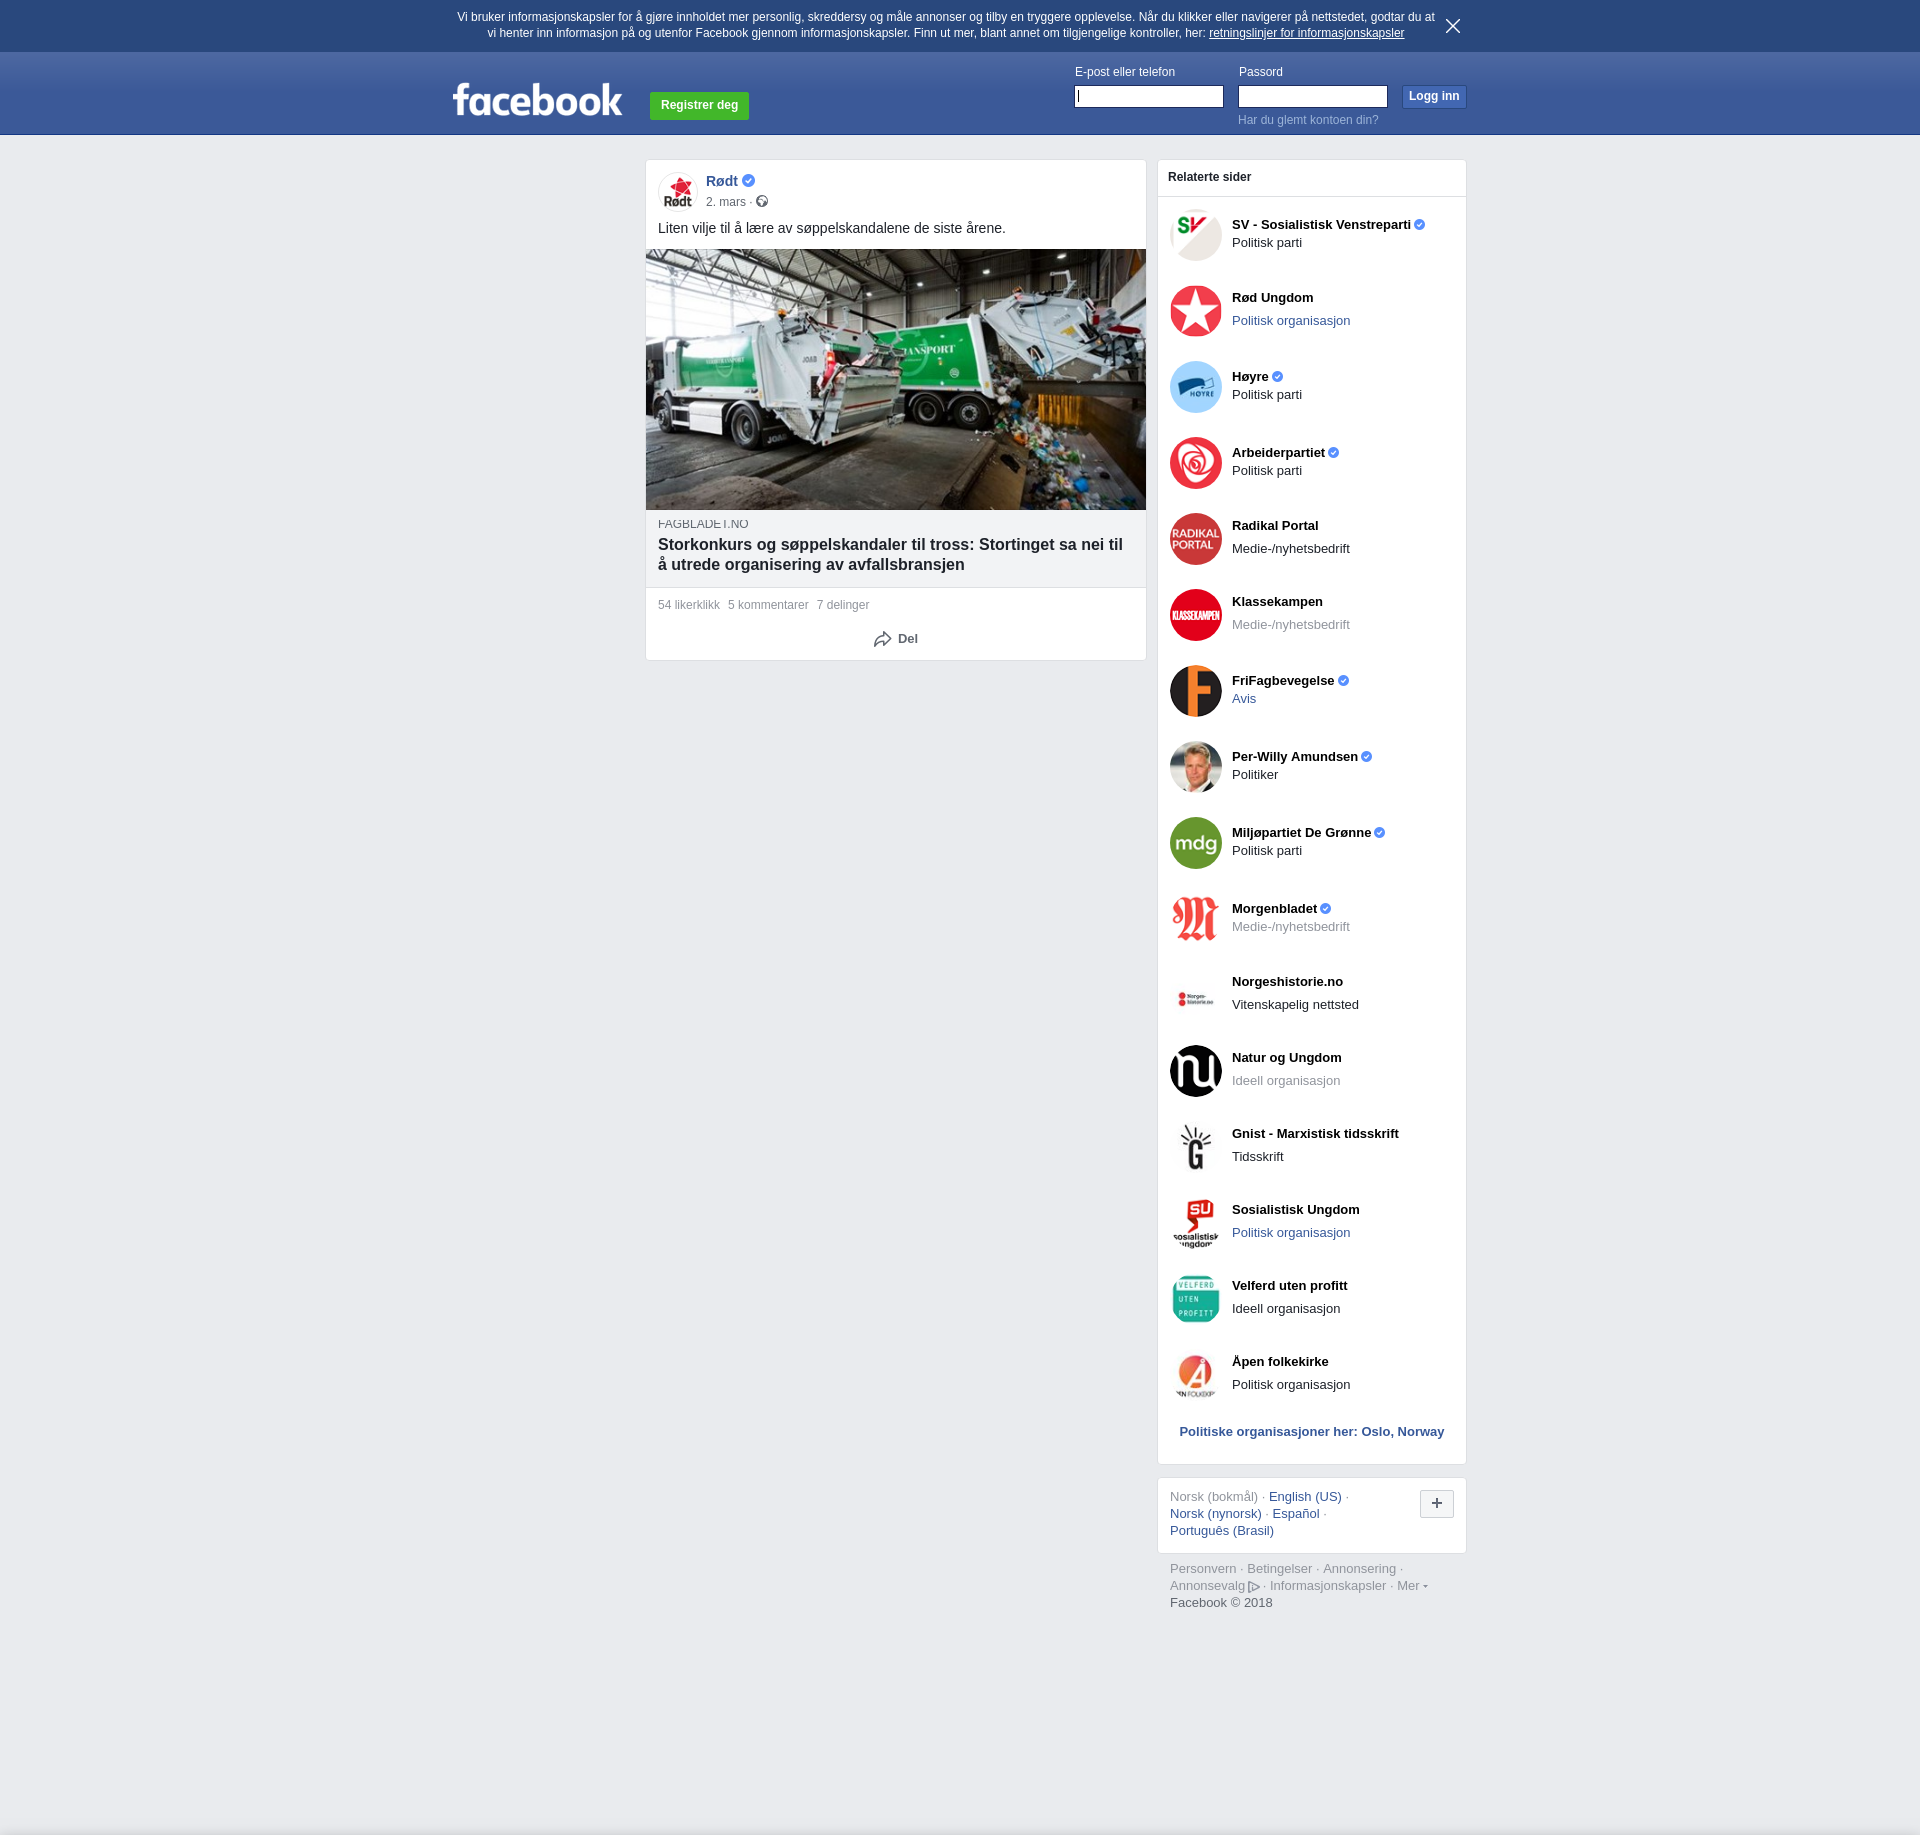This screenshot has width=1920, height=1835.
Task: Click the Høyre logo icon
Action: 1196,387
